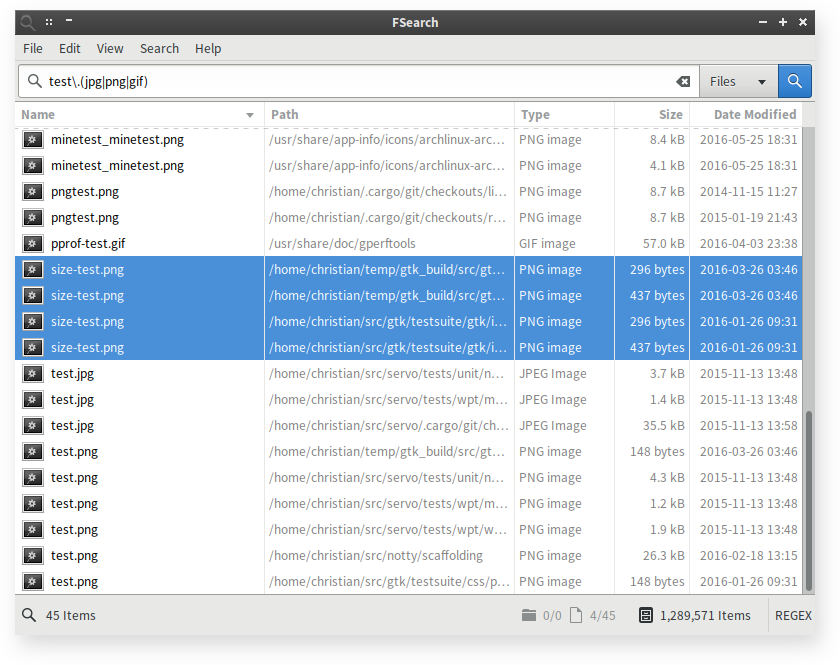Click the date "2015-11-13 13:58"
This screenshot has width=840, height=665.
(748, 425)
